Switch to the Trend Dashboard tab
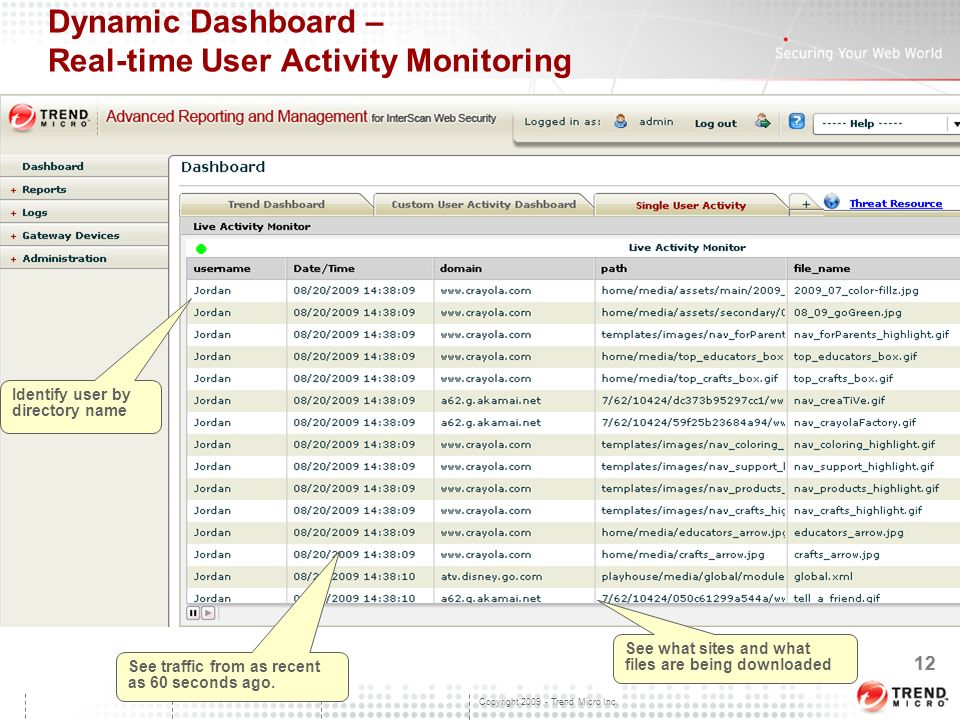This screenshot has height=720, width=960. (x=276, y=204)
